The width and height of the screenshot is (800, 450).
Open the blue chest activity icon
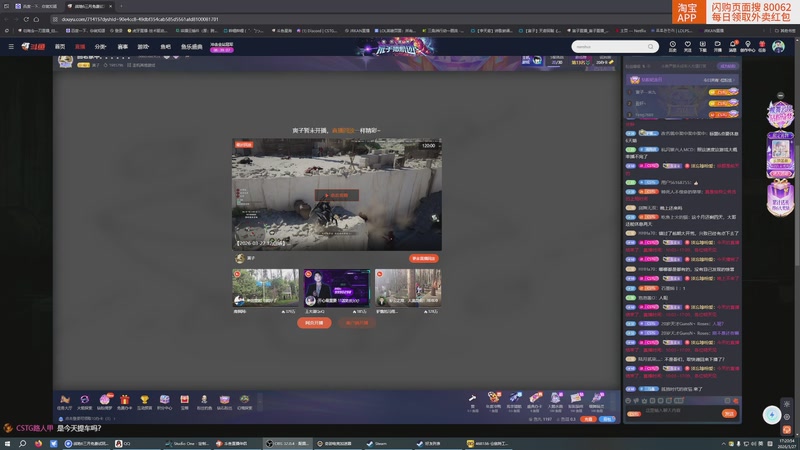tap(164, 402)
